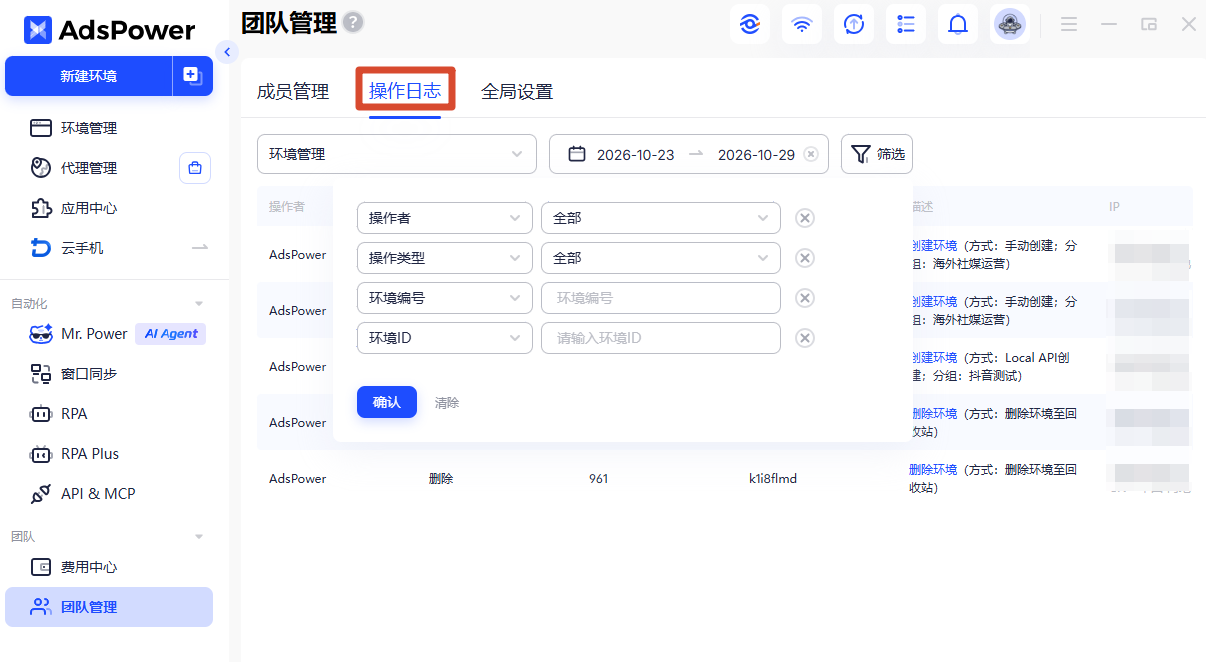
Task: Open the 环境管理 log type dropdown
Action: point(397,154)
